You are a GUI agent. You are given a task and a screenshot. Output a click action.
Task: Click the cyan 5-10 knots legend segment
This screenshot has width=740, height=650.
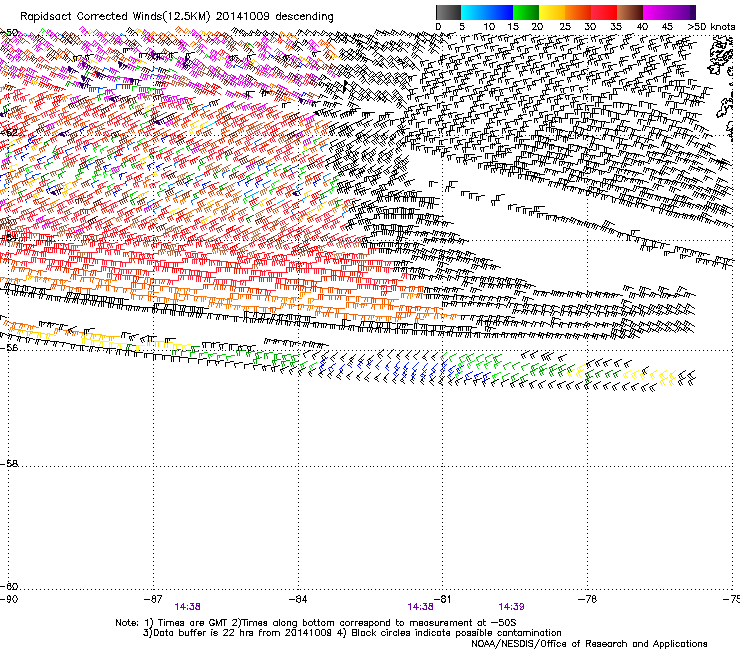click(474, 12)
